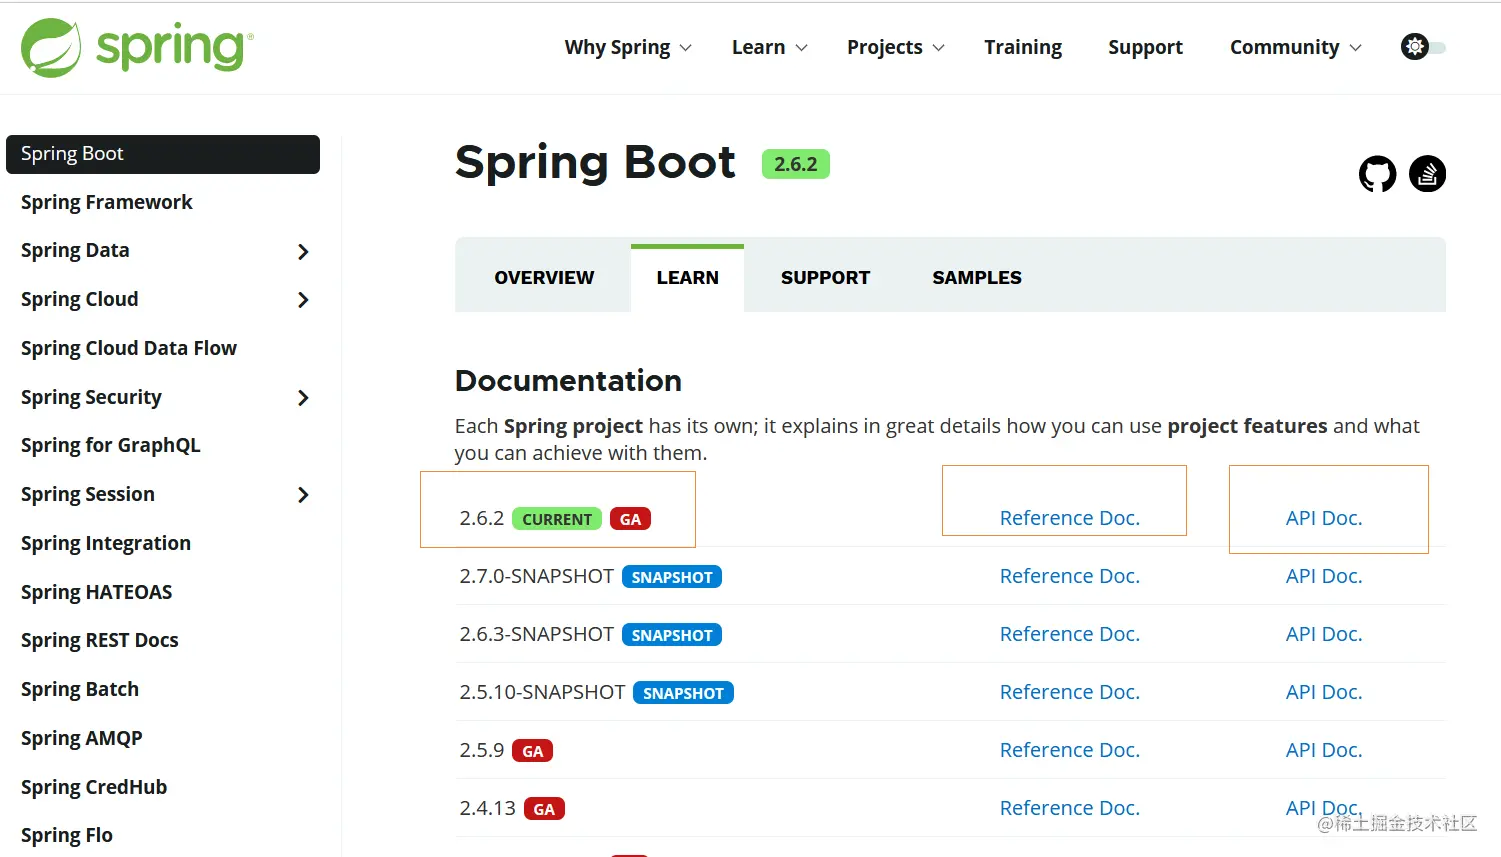Open API Doc. for 2.7.0-SNAPSHOT
The height and width of the screenshot is (857, 1501).
coord(1324,576)
